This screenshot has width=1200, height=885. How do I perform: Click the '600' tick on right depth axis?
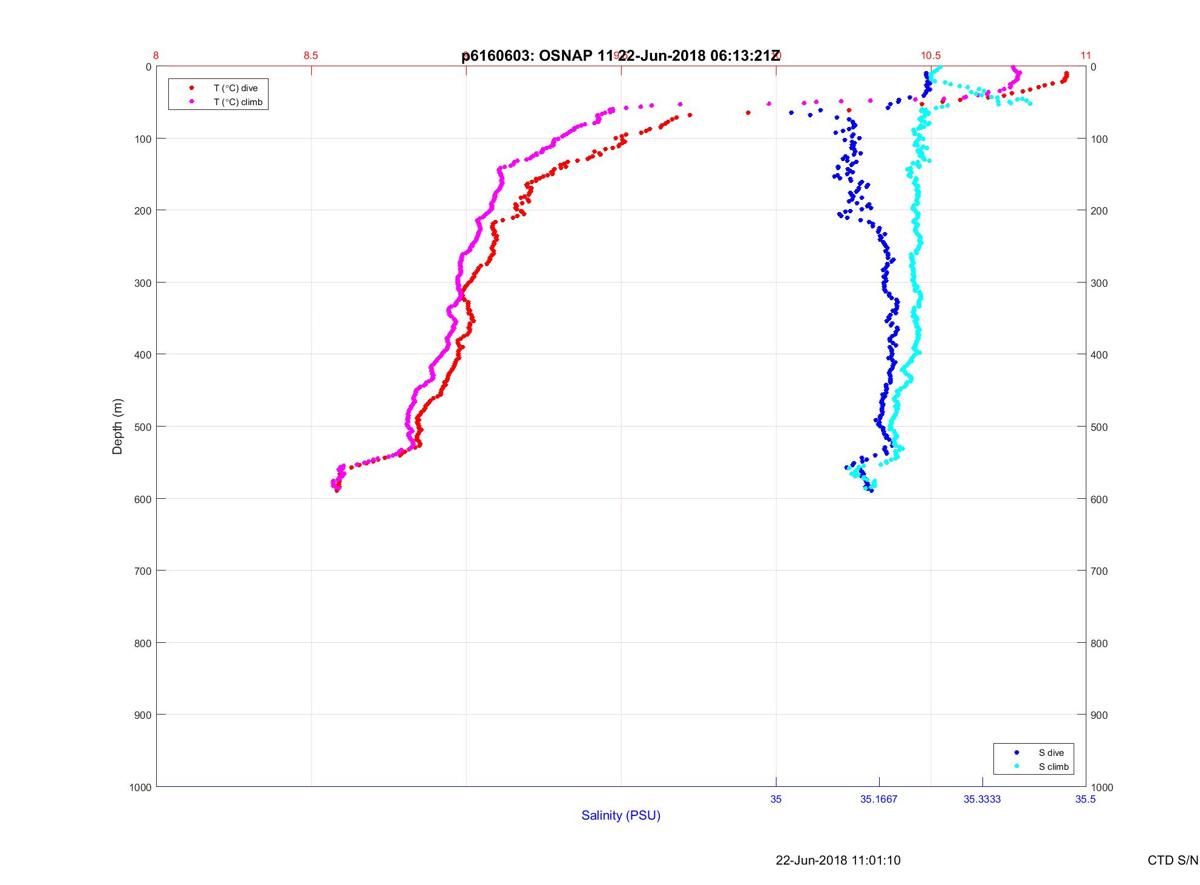tap(1100, 499)
